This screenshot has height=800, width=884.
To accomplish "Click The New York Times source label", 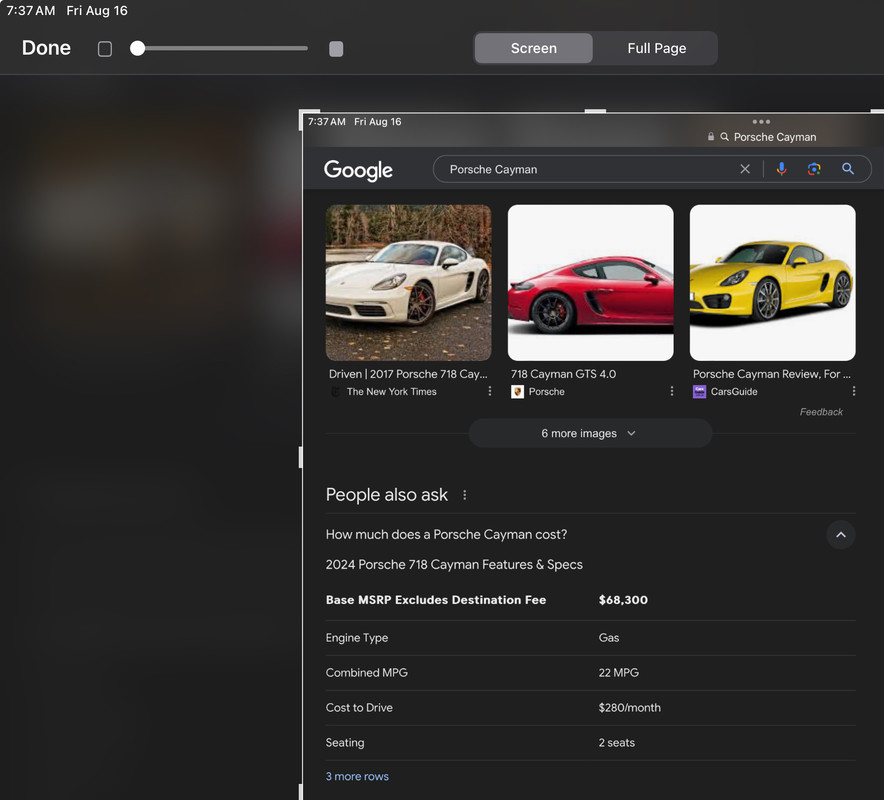I will tap(391, 391).
